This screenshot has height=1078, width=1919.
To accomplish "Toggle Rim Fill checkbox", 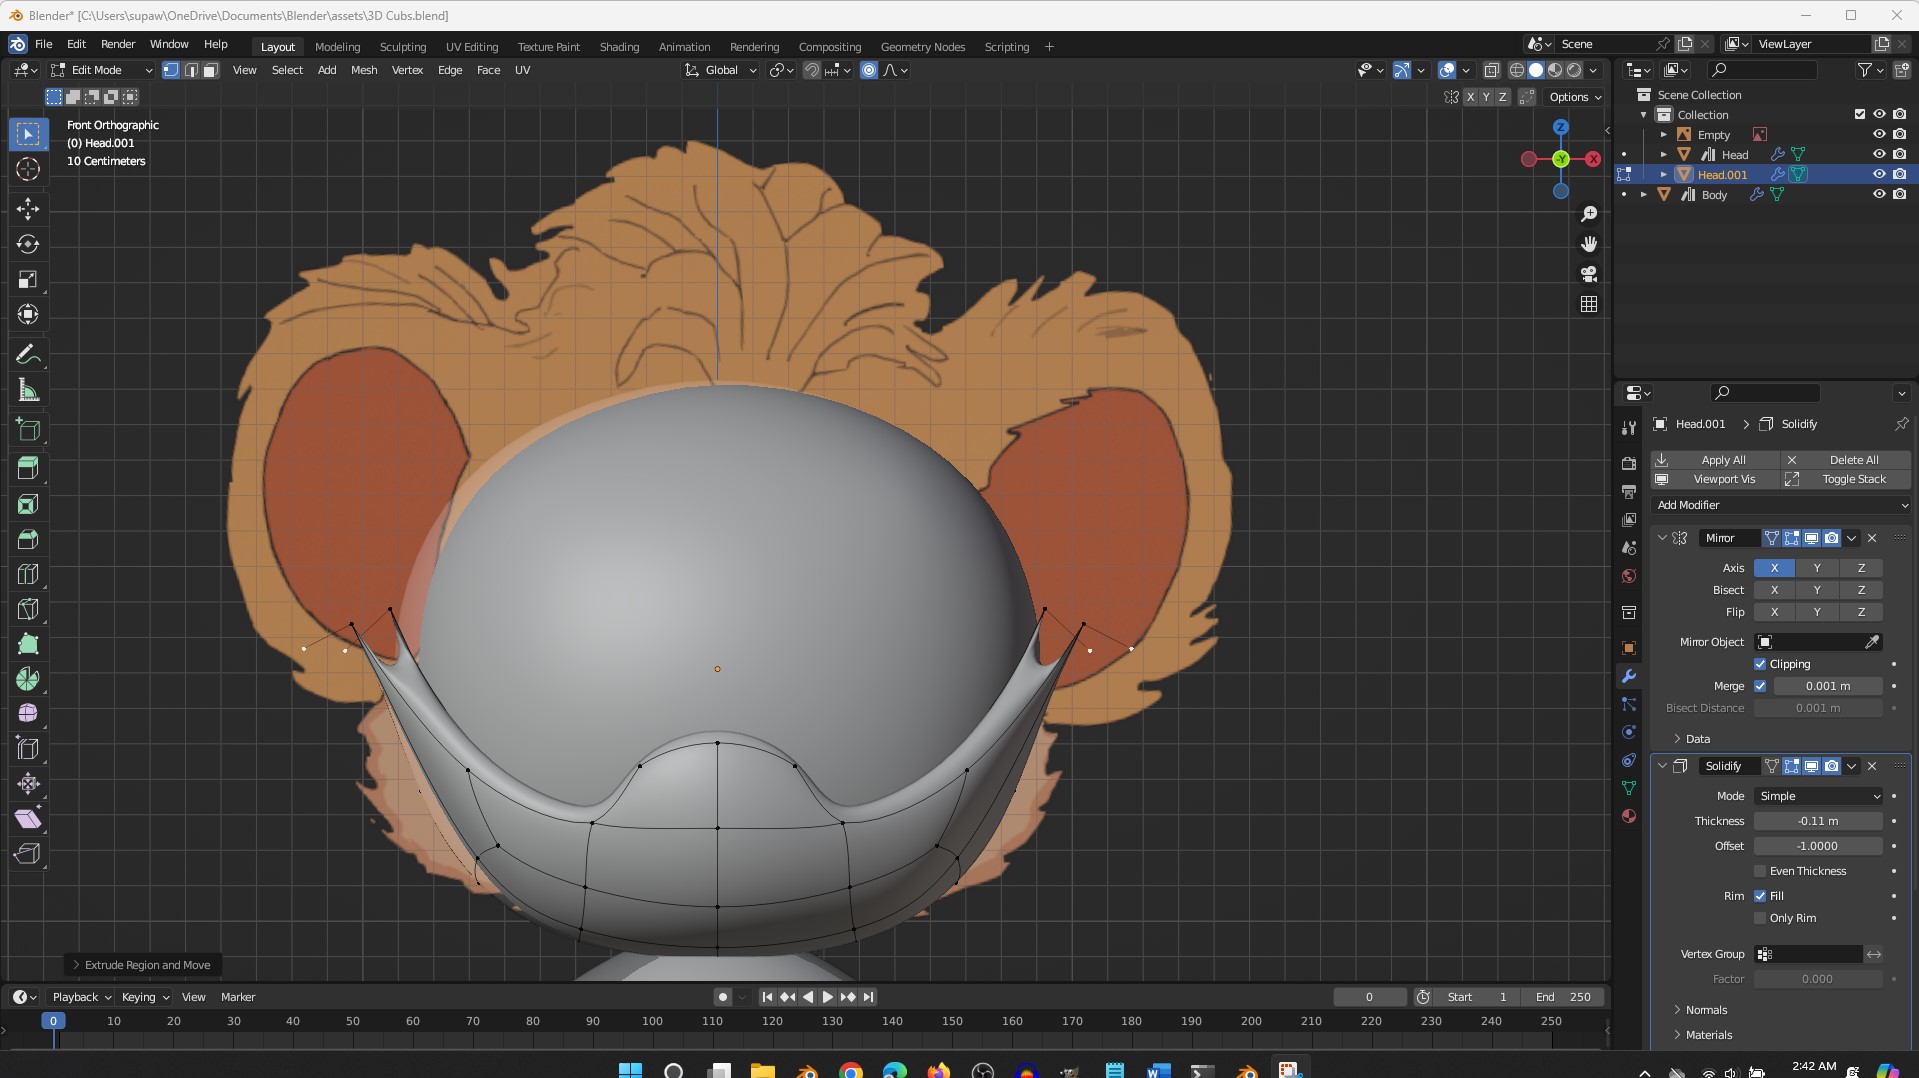I will point(1760,896).
